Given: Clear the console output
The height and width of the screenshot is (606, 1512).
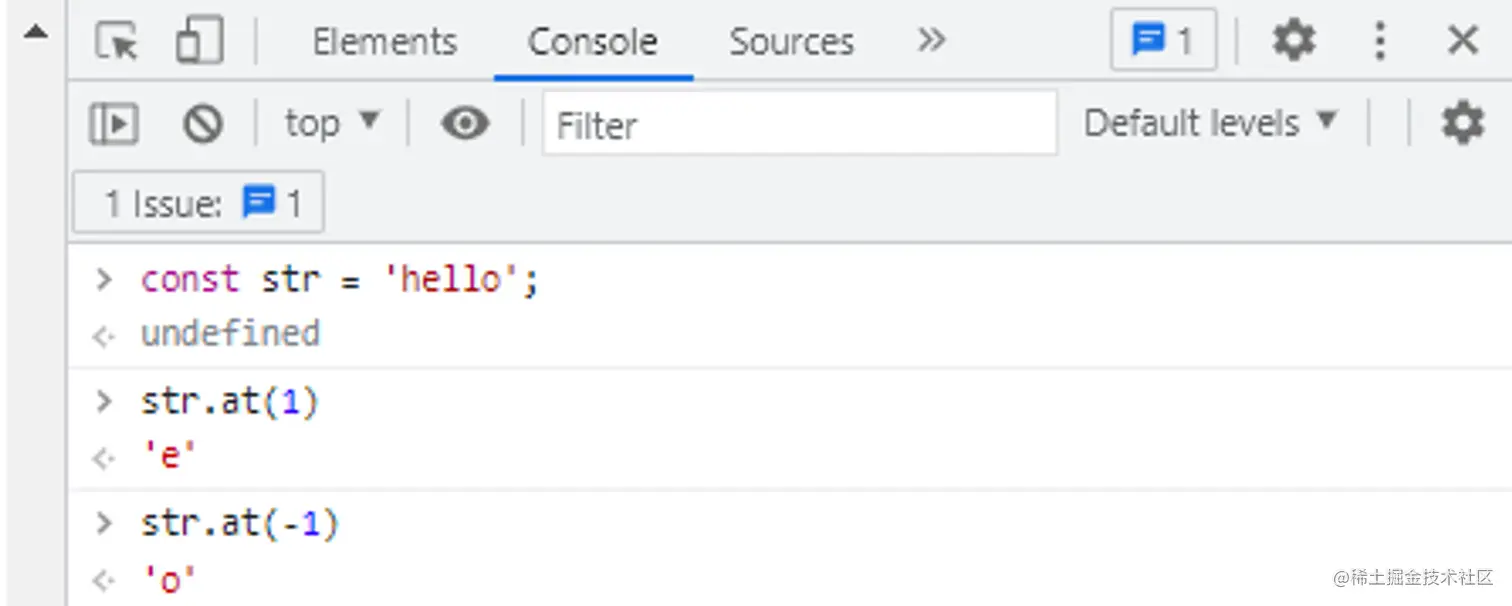Looking at the screenshot, I should [202, 125].
